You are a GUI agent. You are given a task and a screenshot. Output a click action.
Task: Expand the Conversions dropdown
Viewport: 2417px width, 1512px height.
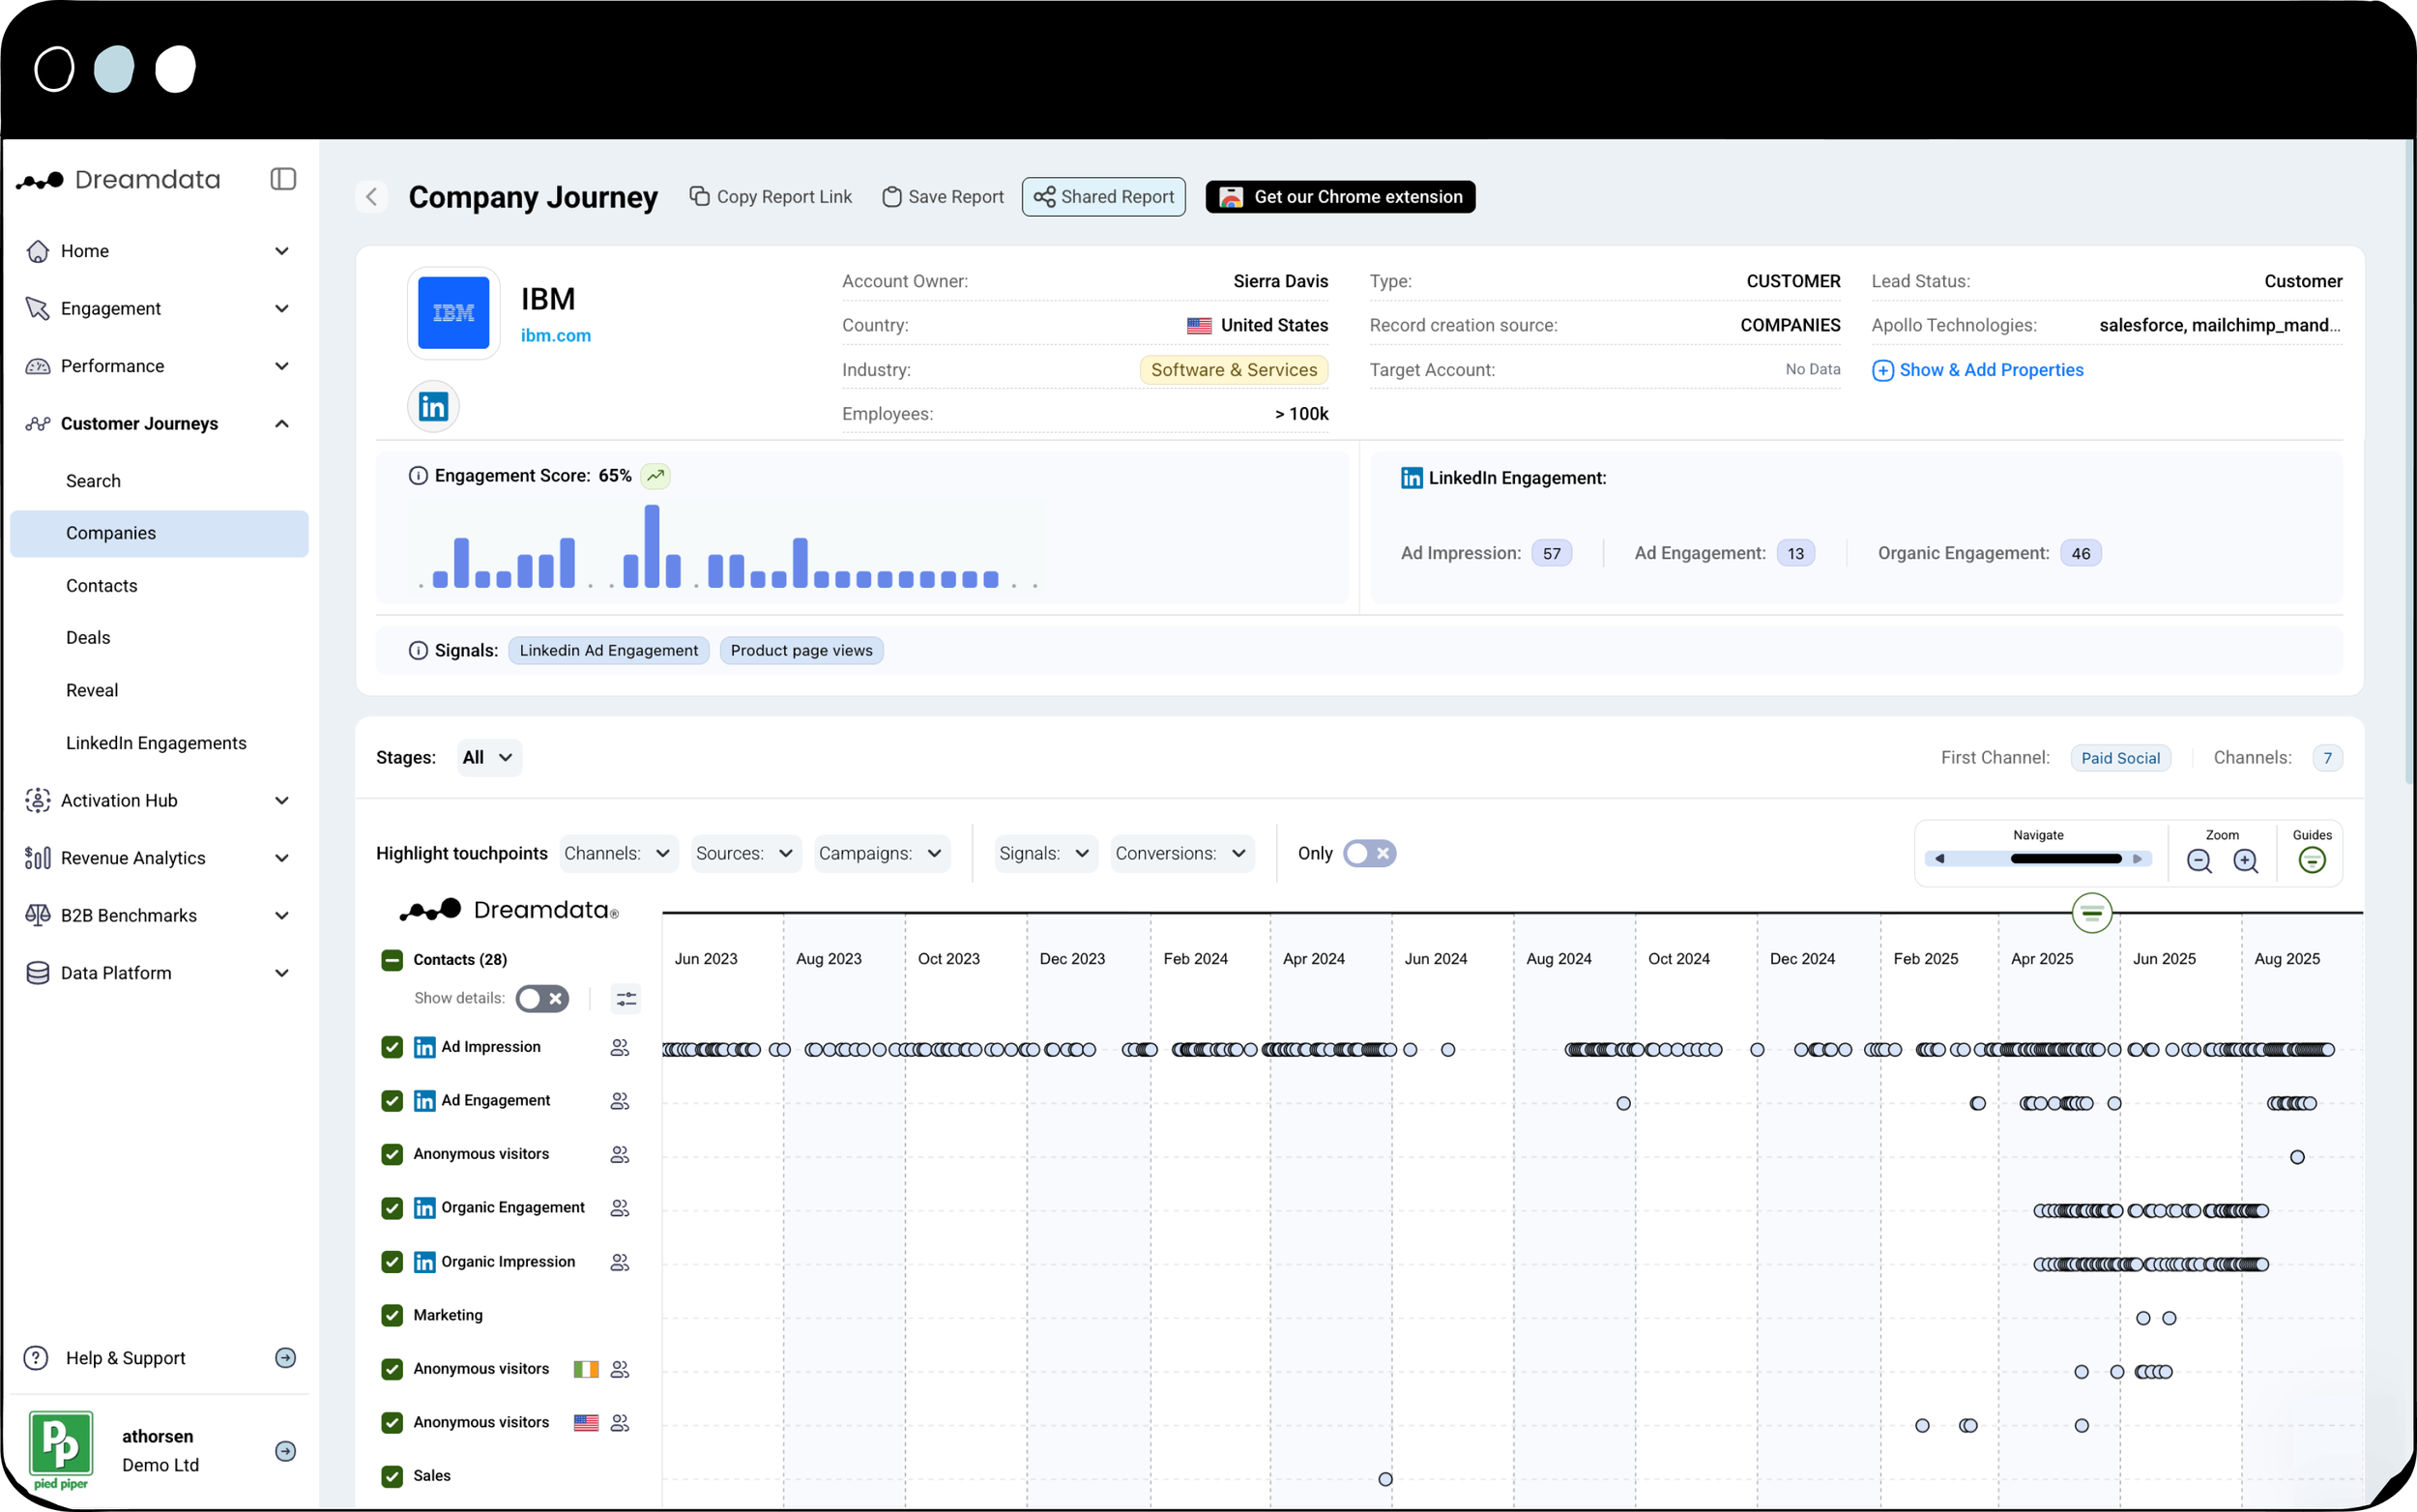[x=1181, y=853]
